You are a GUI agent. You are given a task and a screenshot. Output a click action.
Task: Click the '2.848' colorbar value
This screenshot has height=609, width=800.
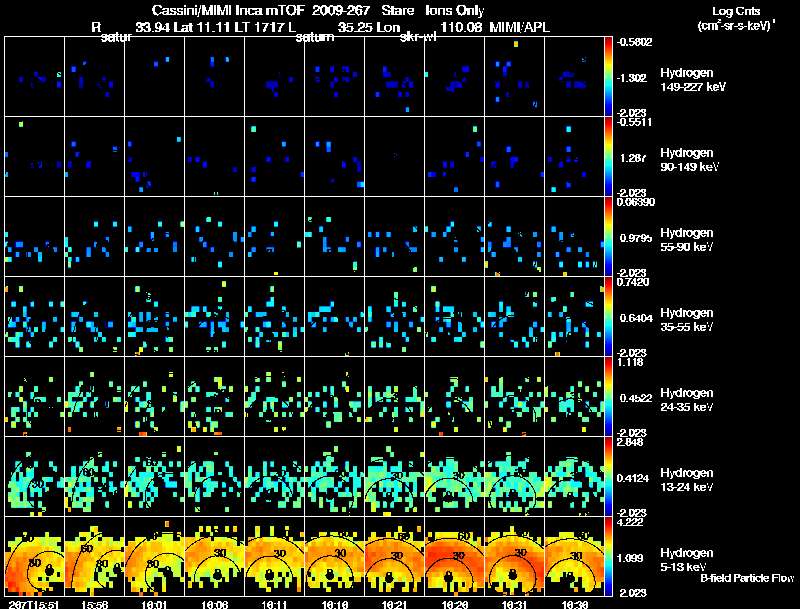[631, 443]
